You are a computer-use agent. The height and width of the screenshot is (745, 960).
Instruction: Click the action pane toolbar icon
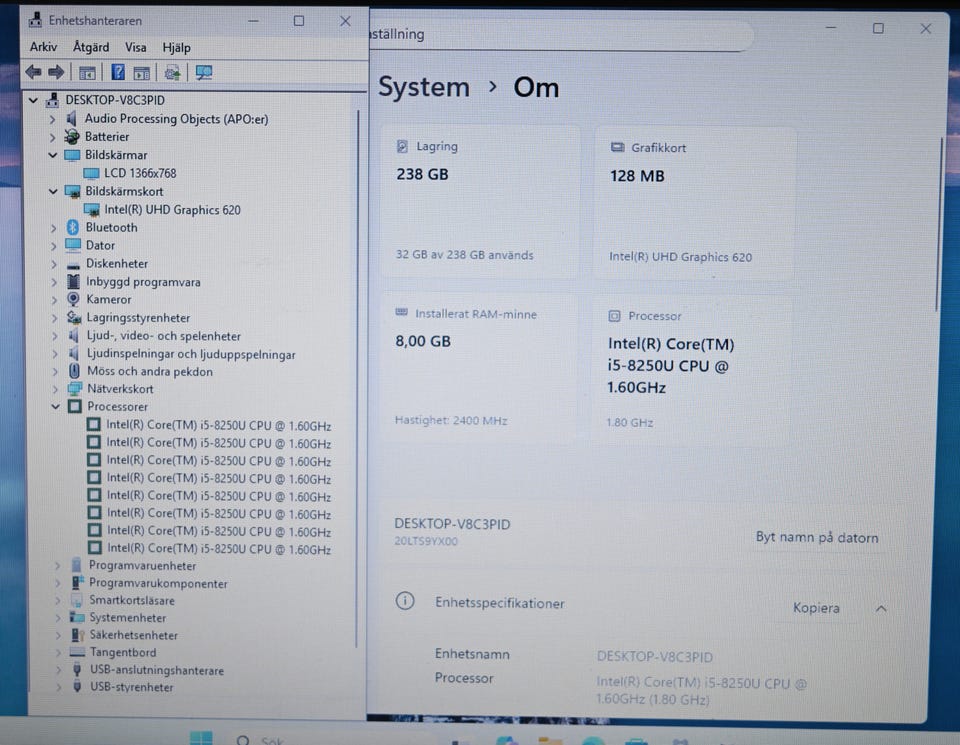[x=142, y=73]
